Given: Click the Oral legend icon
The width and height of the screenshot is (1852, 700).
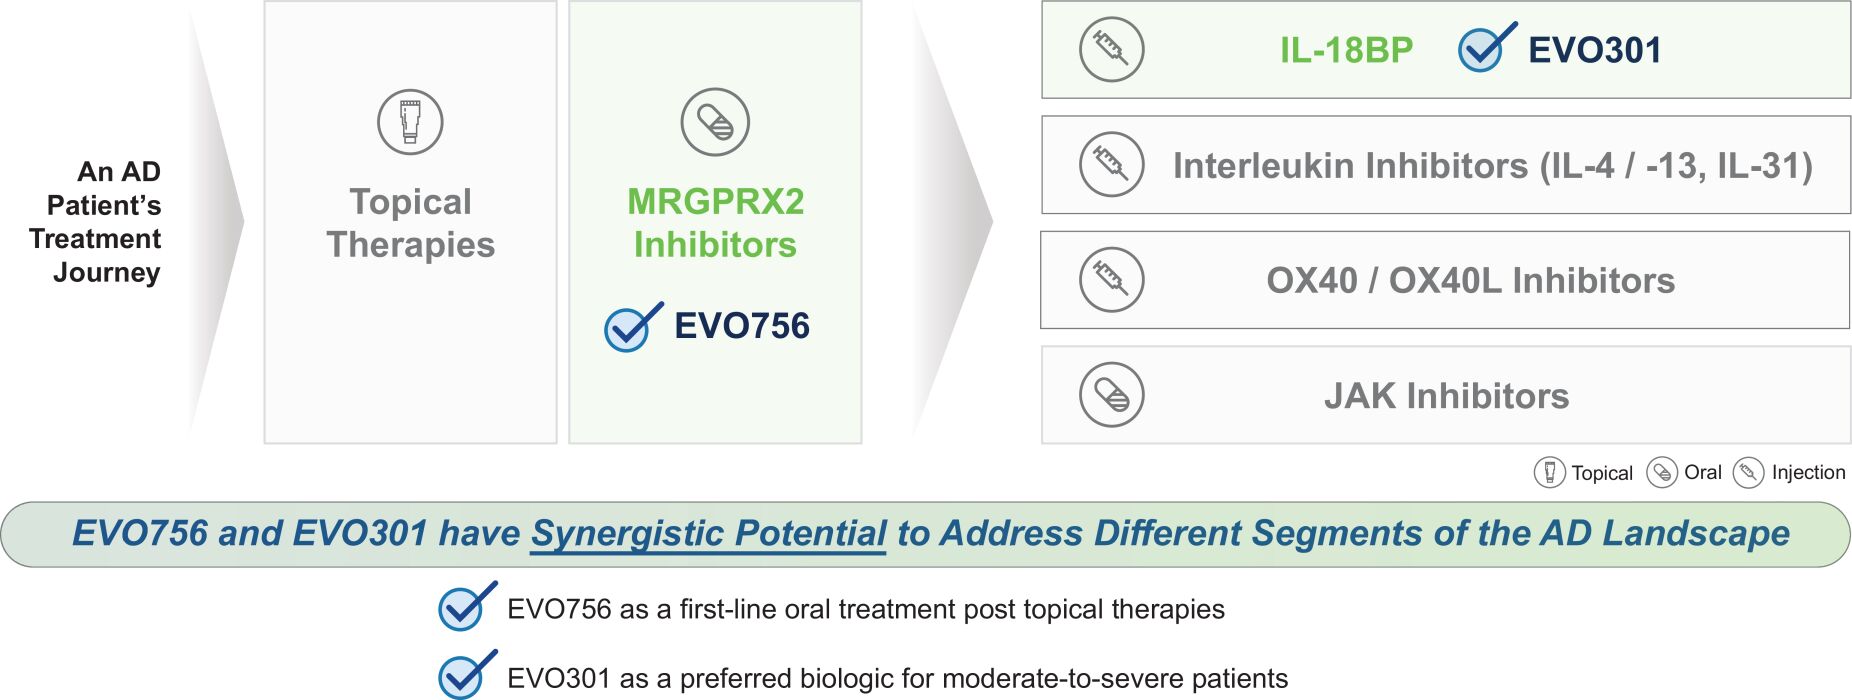Looking at the screenshot, I should [1661, 472].
